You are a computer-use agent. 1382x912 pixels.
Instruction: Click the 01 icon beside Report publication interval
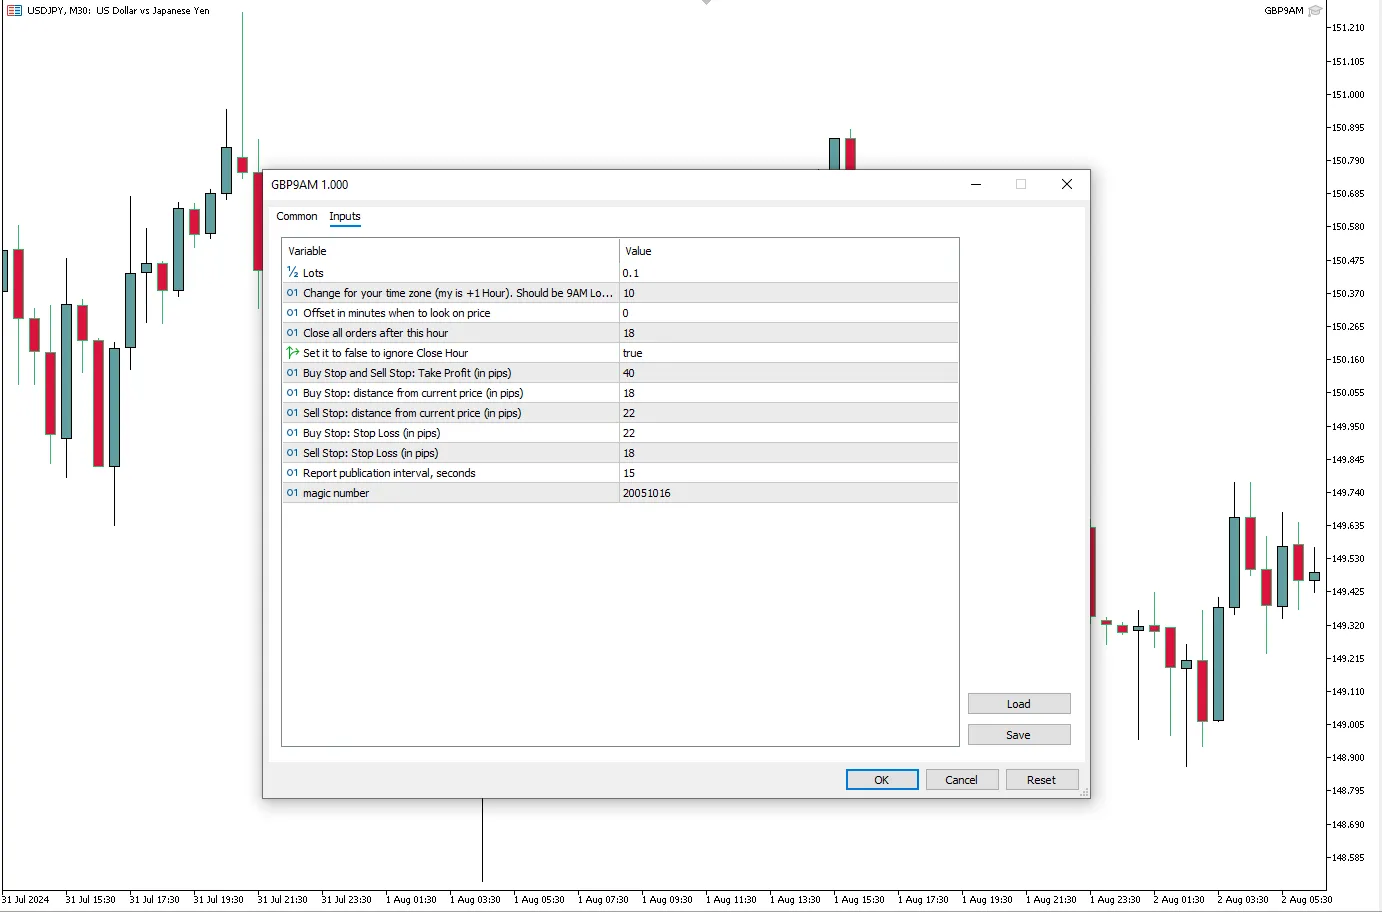[x=292, y=473]
